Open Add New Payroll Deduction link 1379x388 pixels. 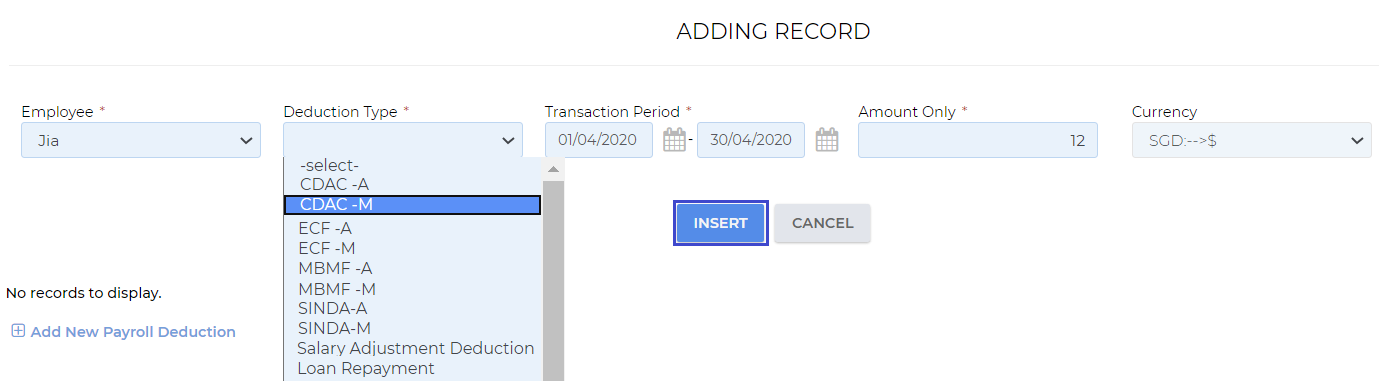tap(133, 331)
